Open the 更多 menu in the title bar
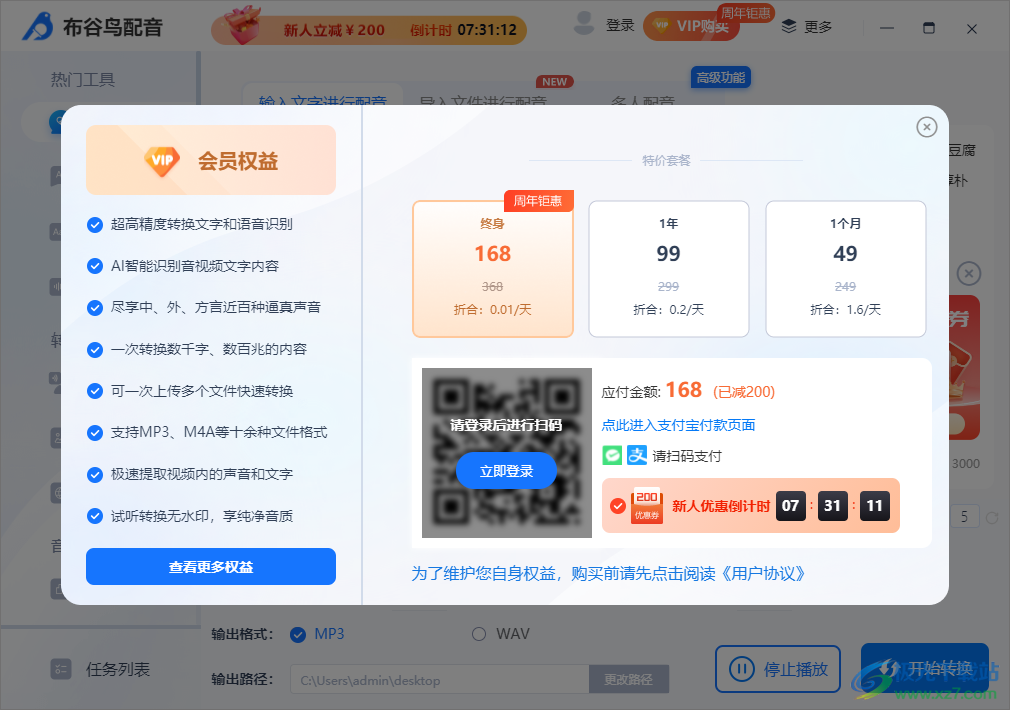Viewport: 1010px width, 710px height. coord(806,27)
